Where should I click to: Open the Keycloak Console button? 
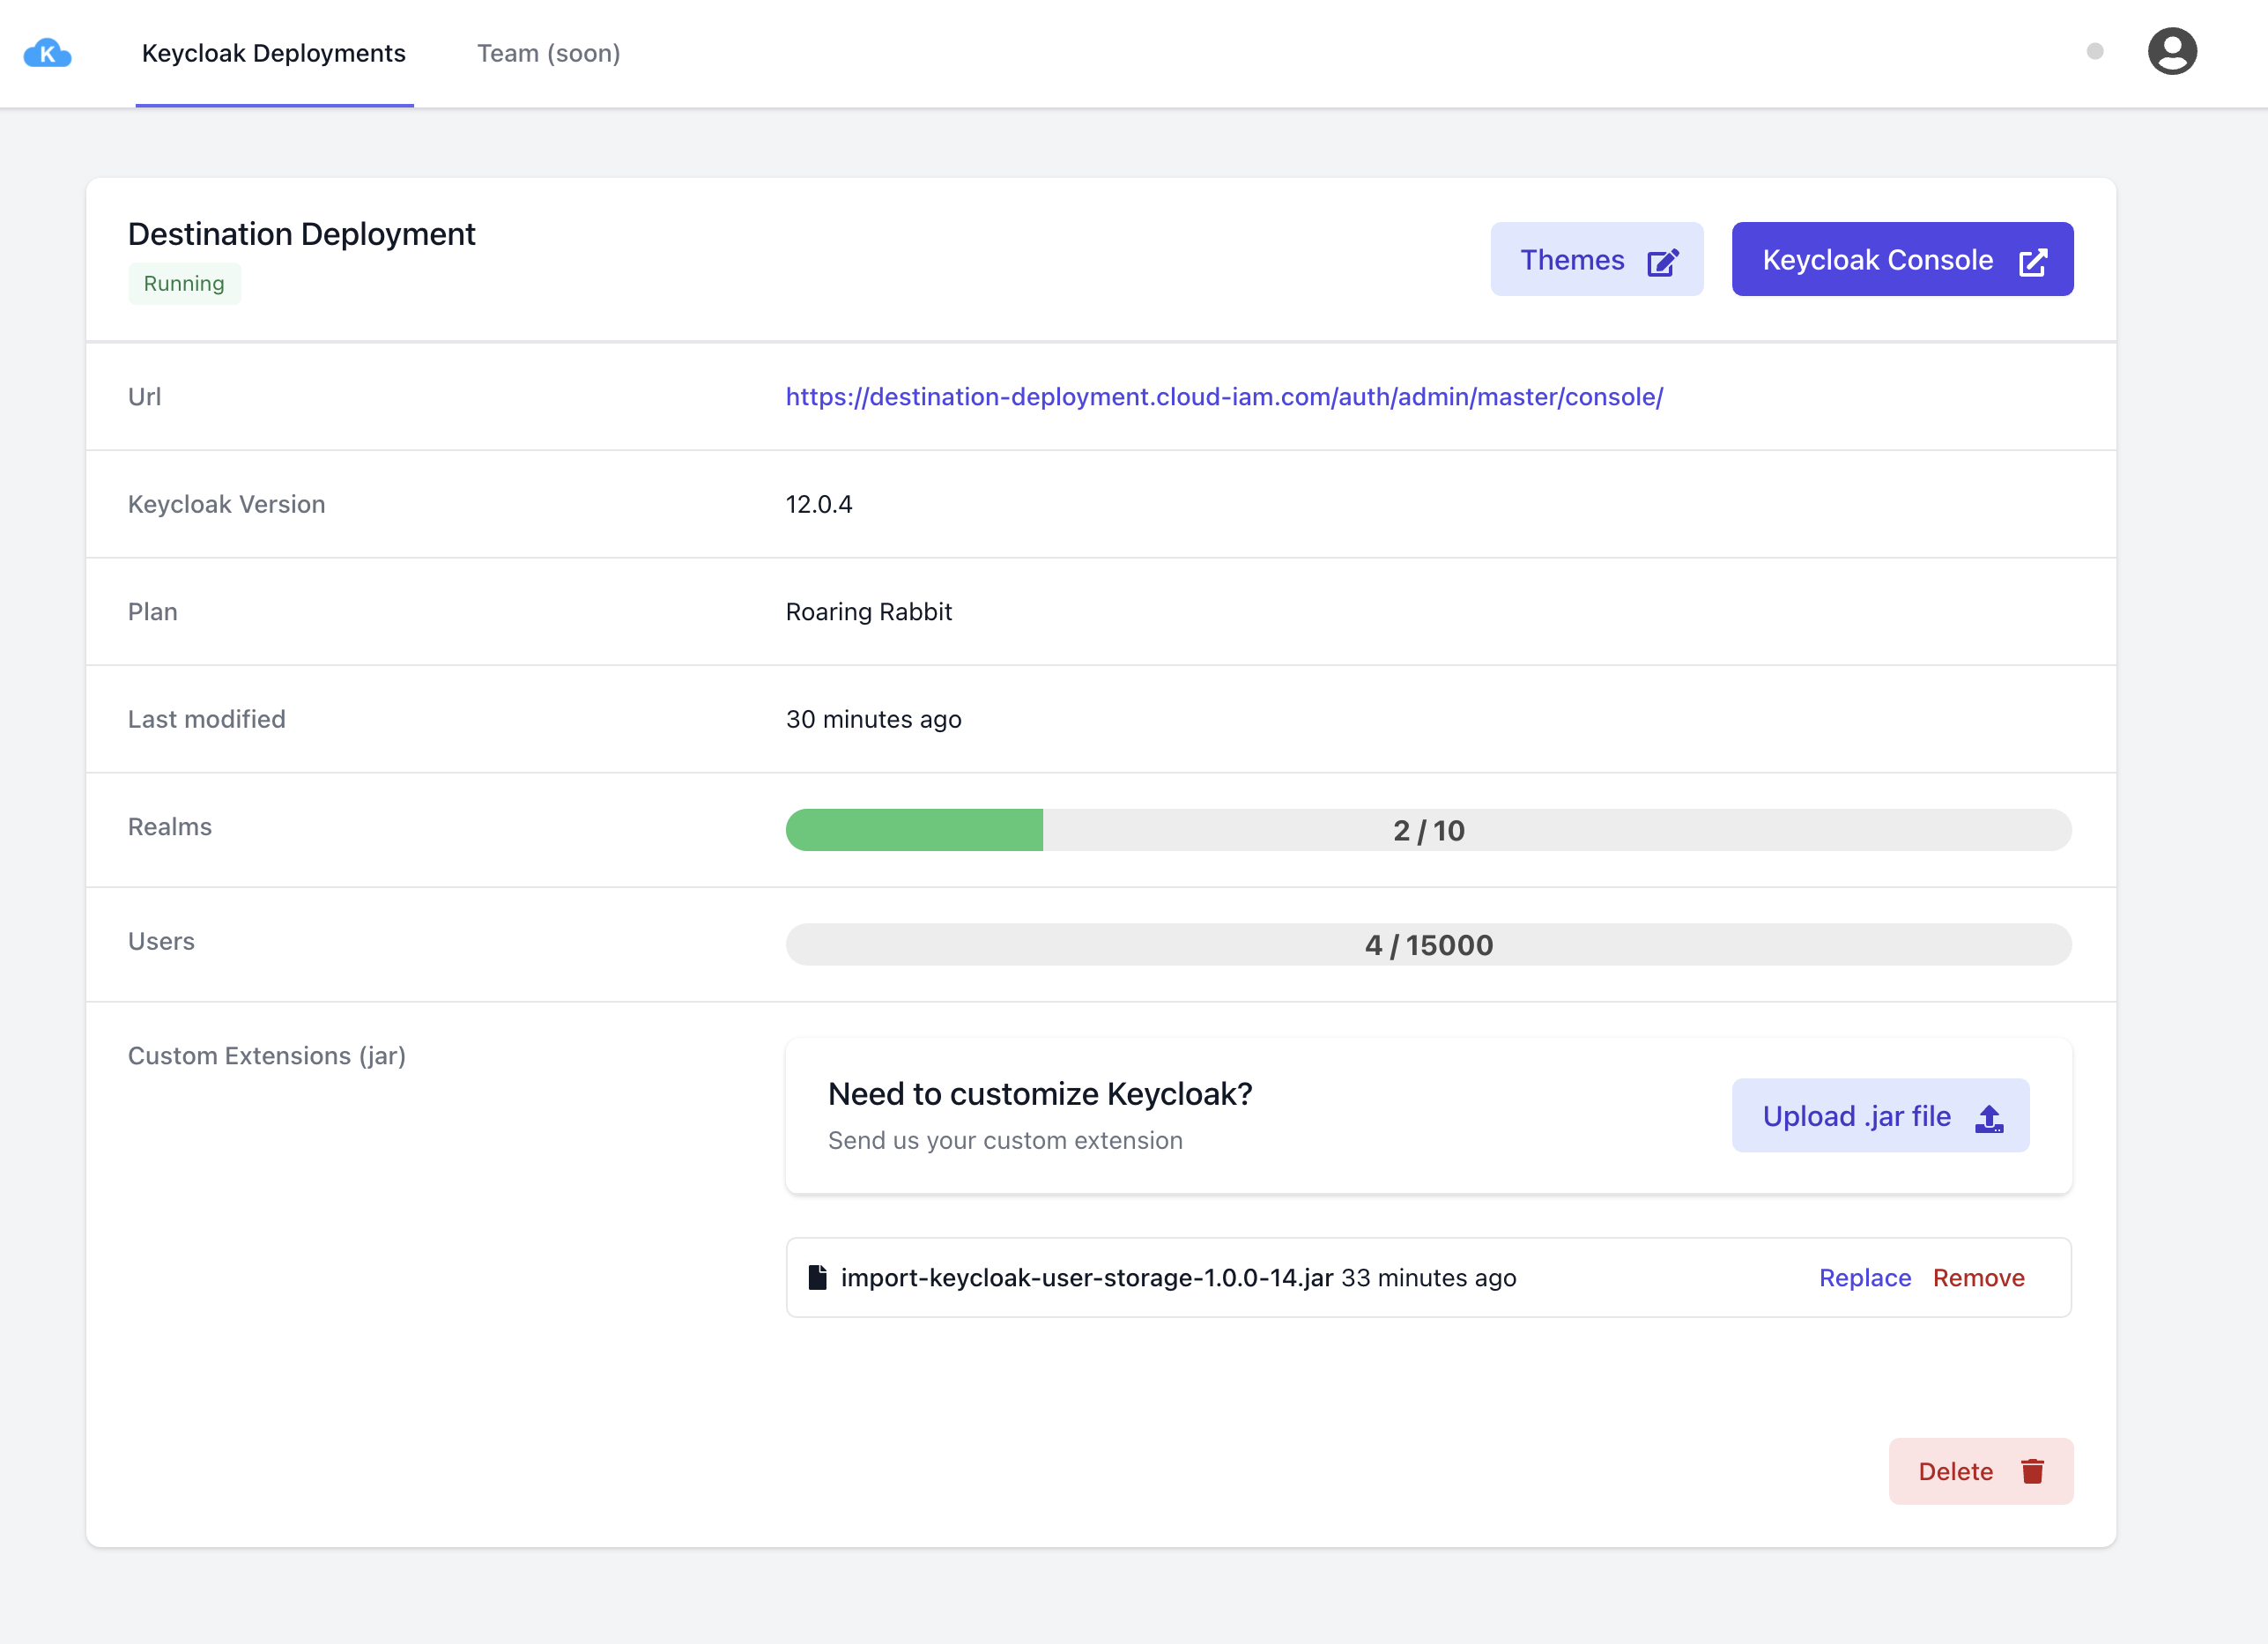1901,259
